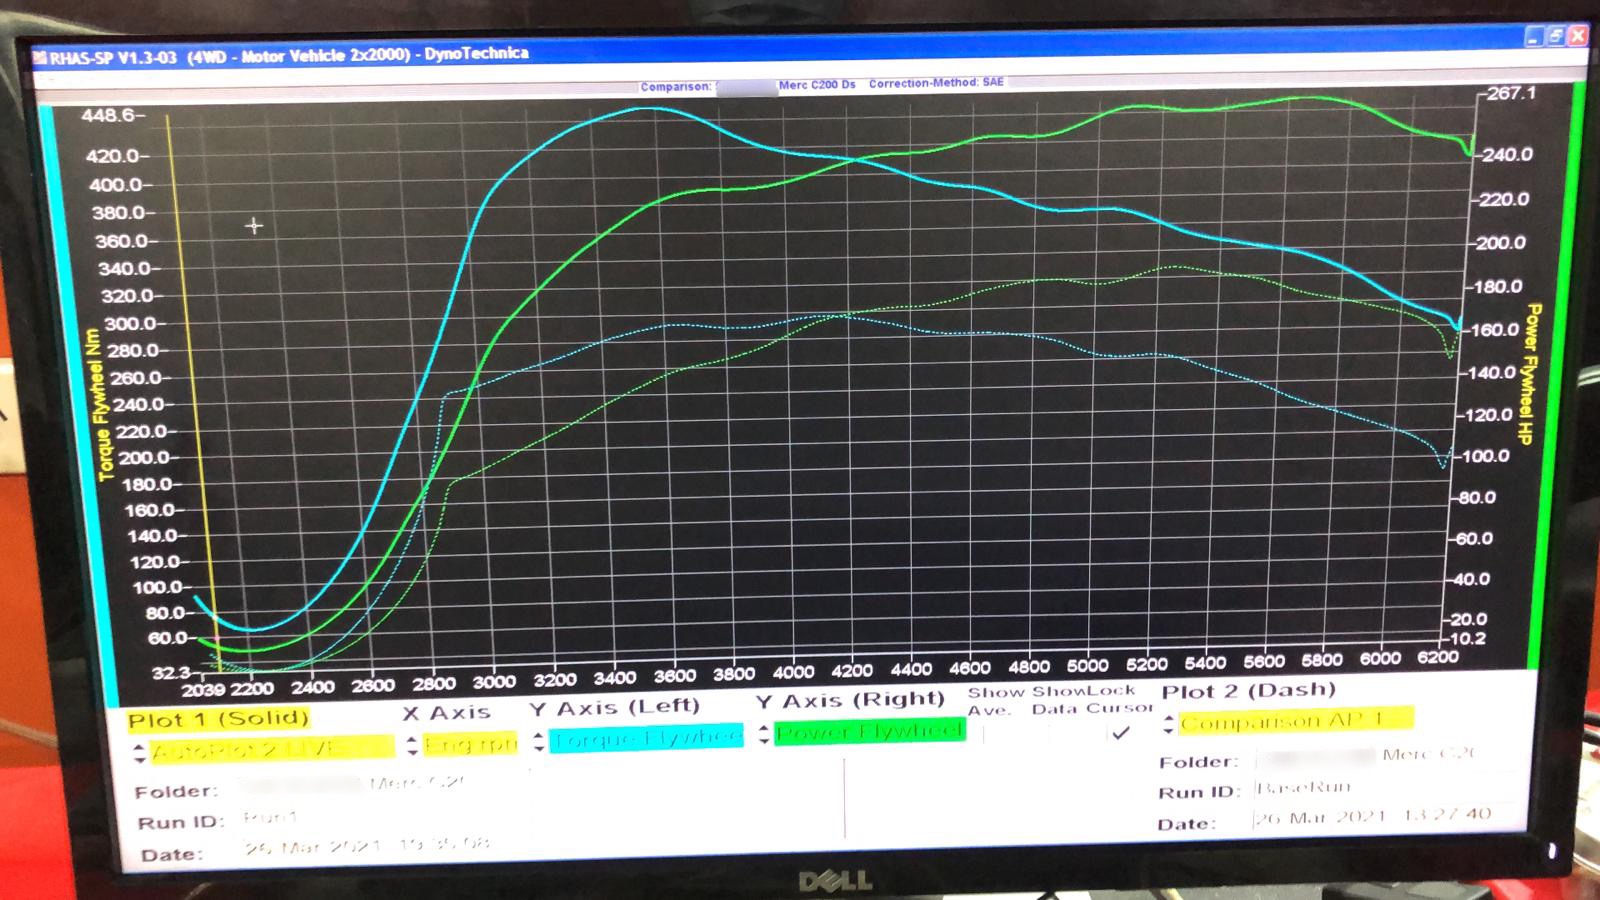This screenshot has height=900, width=1600.
Task: Click the RHAS-SP application title icon
Action: pos(40,58)
